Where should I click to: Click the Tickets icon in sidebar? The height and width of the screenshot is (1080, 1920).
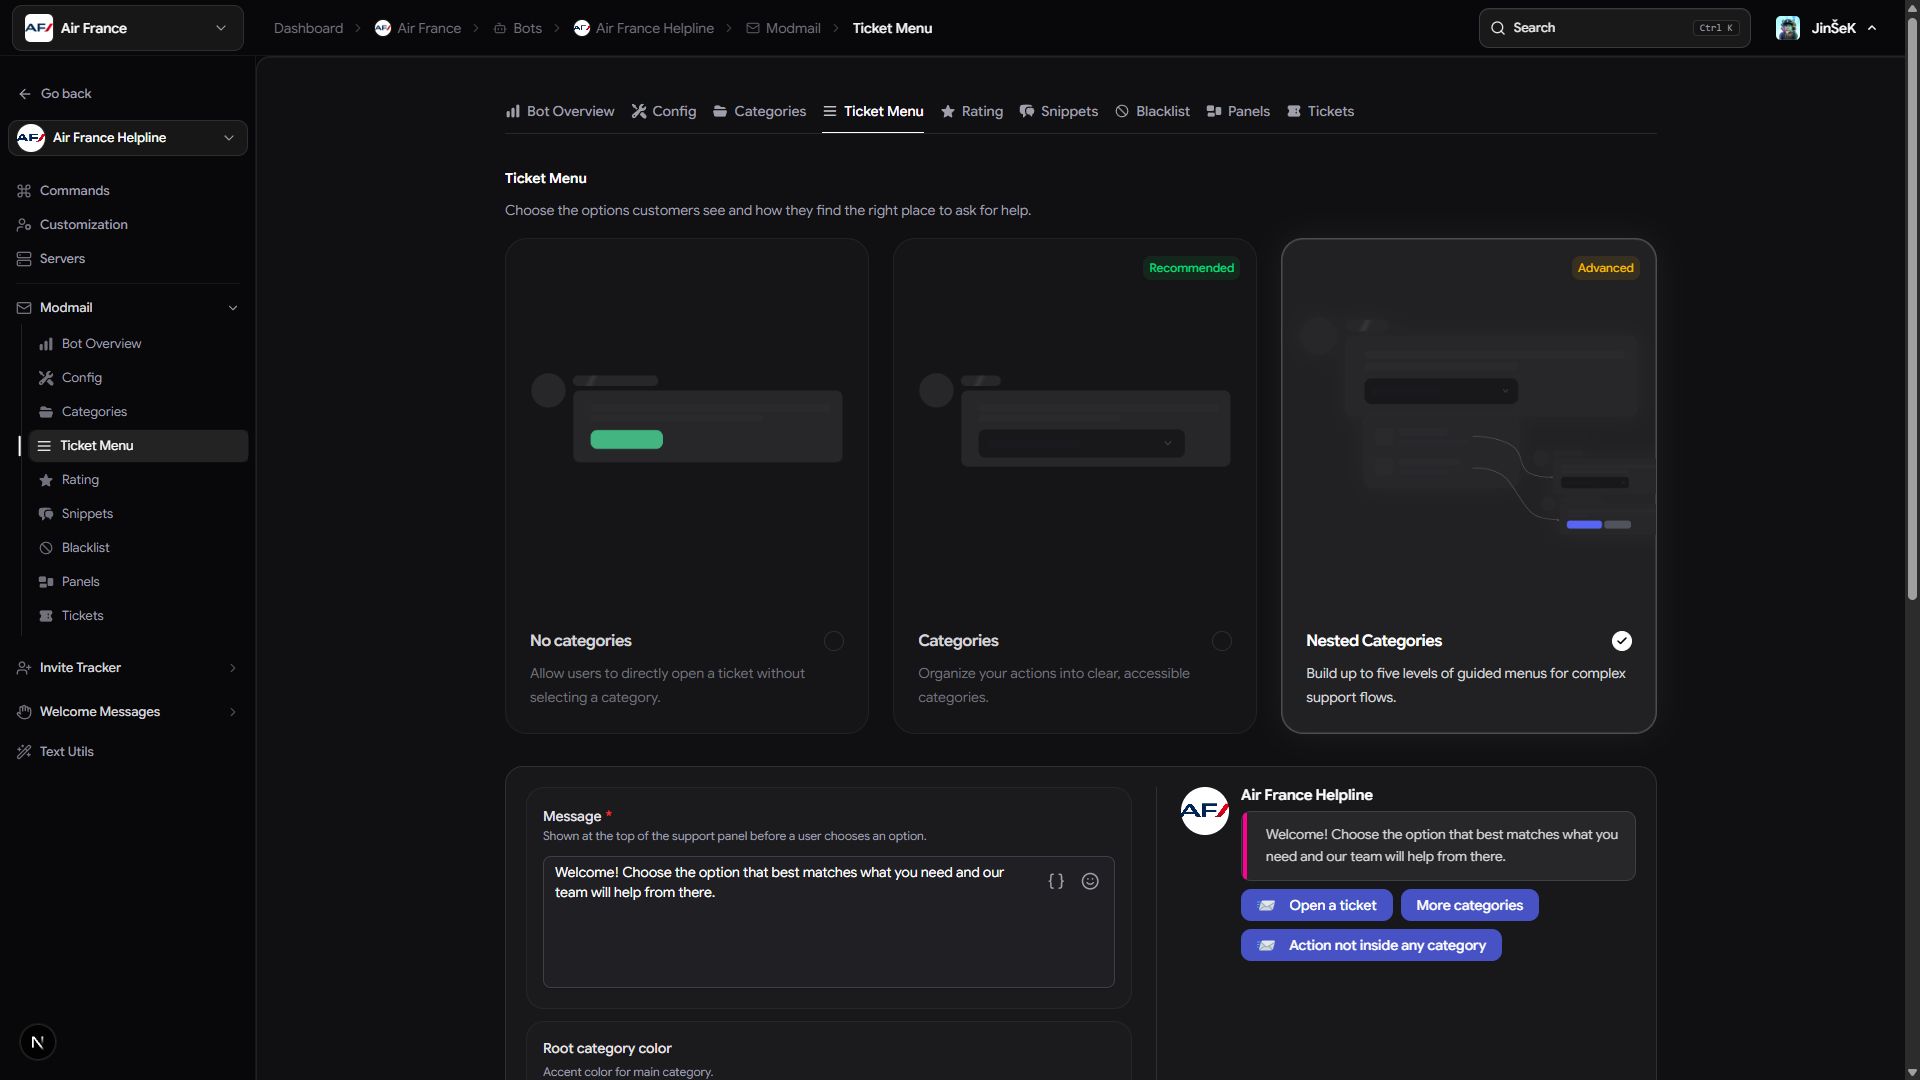pos(46,616)
